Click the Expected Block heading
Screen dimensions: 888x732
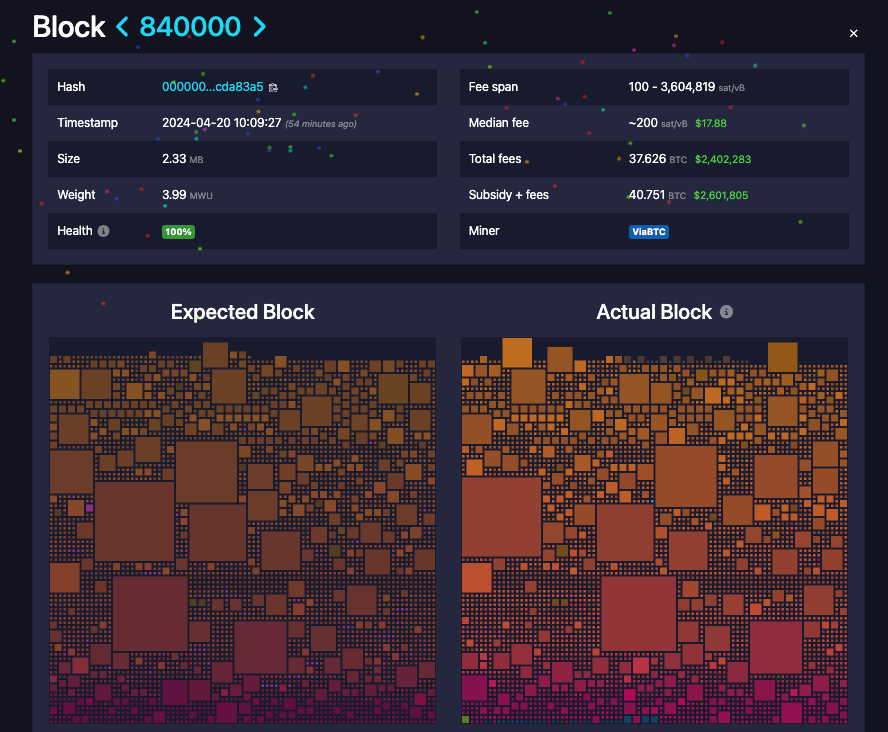(242, 312)
